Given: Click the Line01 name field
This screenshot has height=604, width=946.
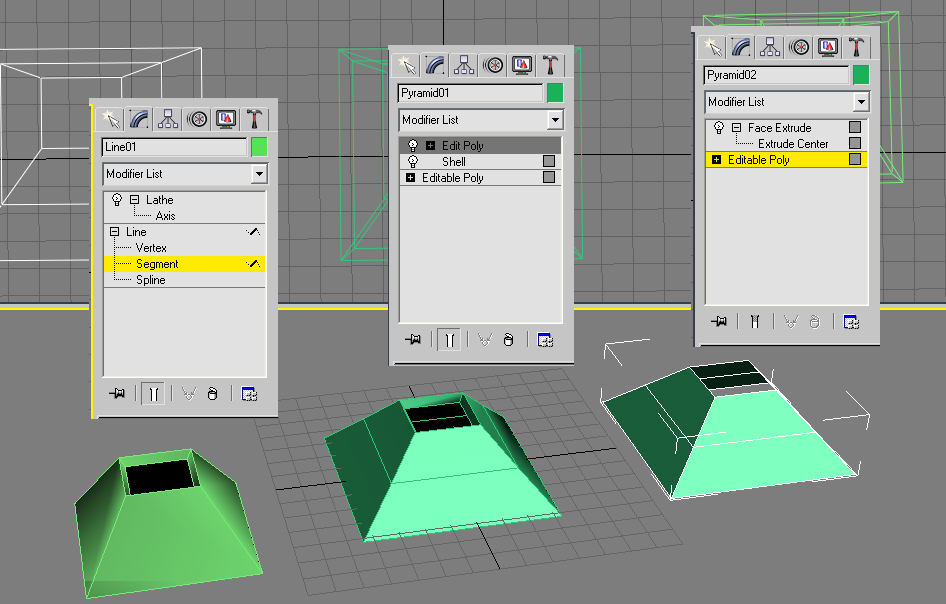Looking at the screenshot, I should tap(174, 147).
